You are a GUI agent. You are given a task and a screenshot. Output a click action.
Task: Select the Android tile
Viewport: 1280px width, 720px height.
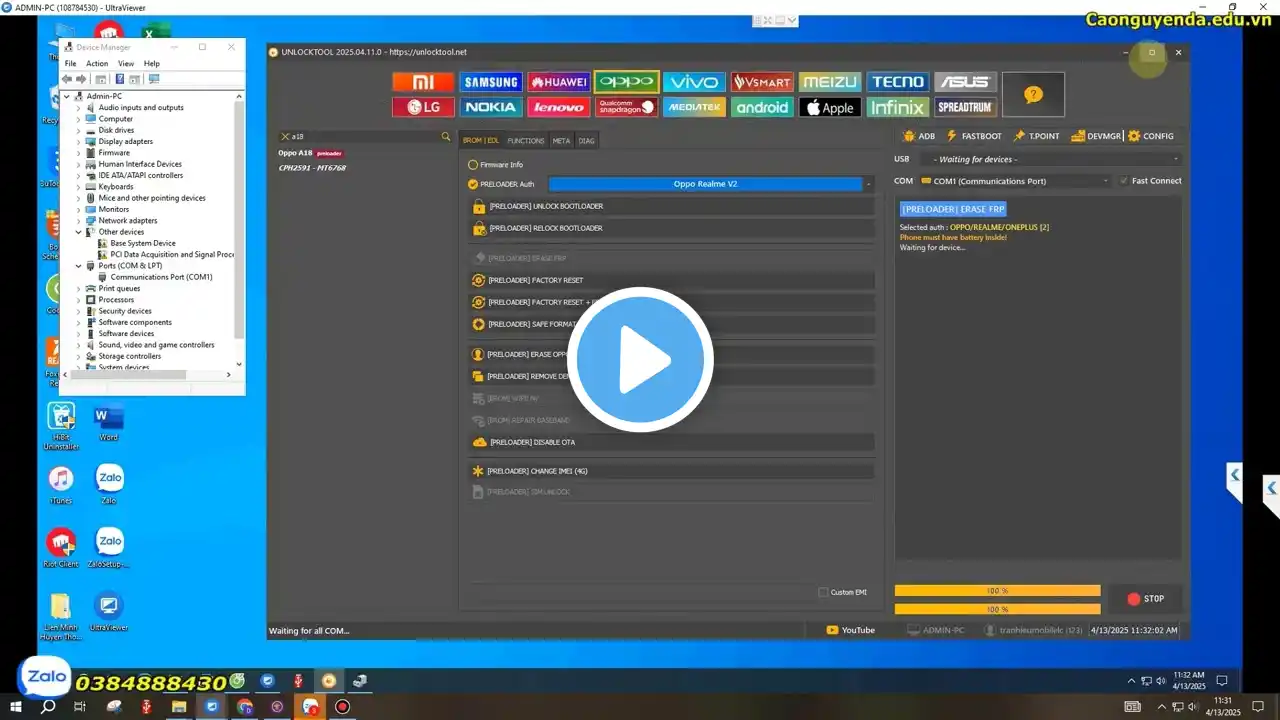[762, 107]
